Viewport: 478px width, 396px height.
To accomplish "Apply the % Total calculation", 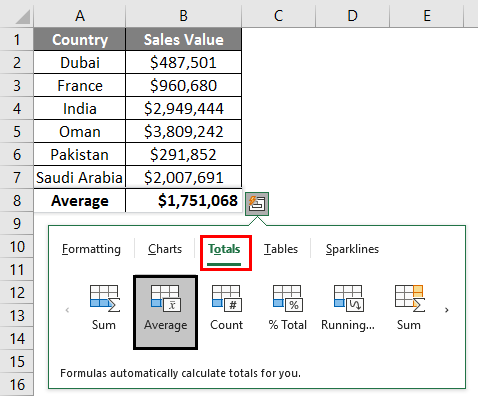I will (x=288, y=308).
